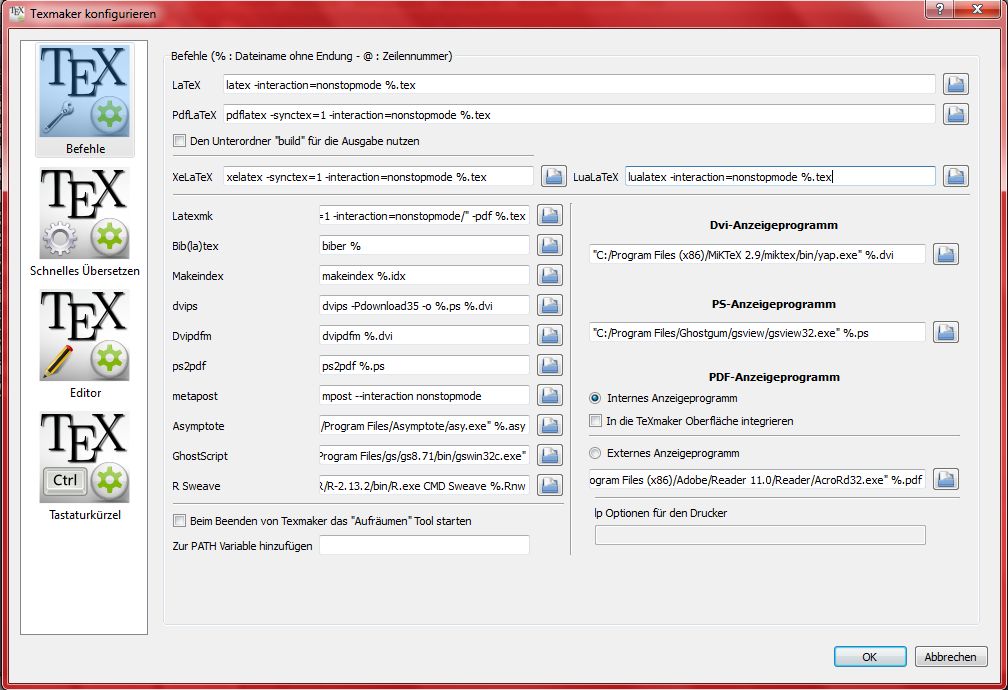Image resolution: width=1008 pixels, height=690 pixels.
Task: Click the LuaLaTeX command field
Action: 780,176
